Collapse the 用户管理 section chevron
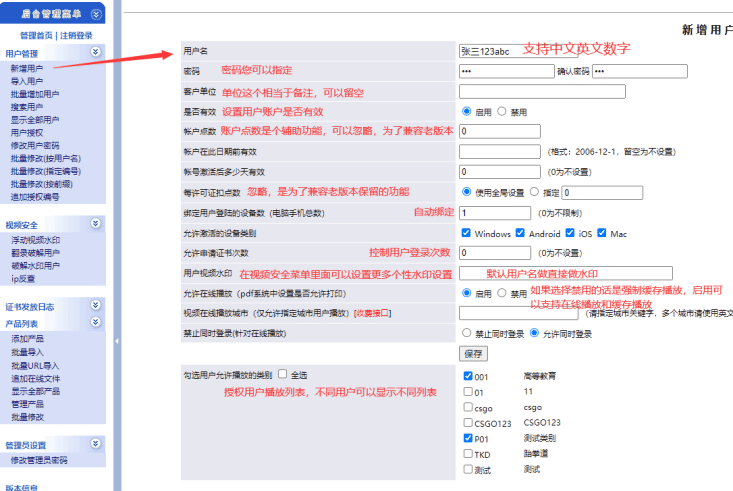Viewport: 733px width, 491px height. pos(95,51)
